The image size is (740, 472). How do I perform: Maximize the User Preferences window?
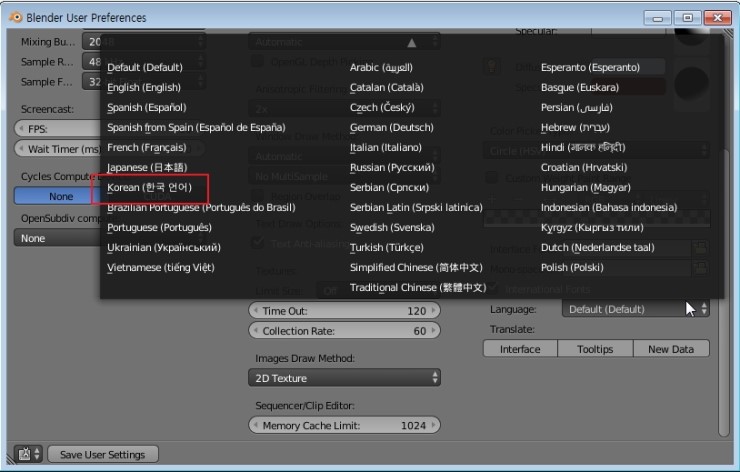[688, 18]
